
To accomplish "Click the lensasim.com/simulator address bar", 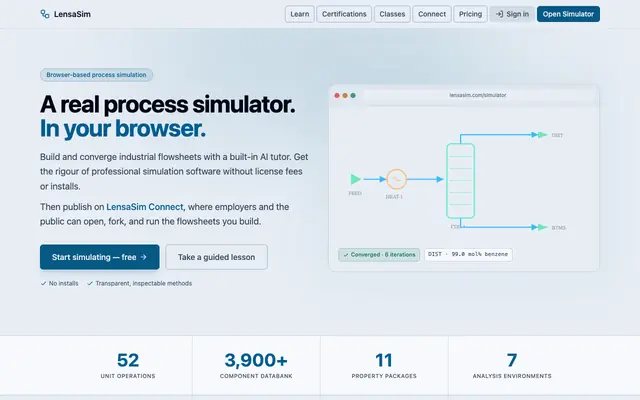I will pos(478,95).
